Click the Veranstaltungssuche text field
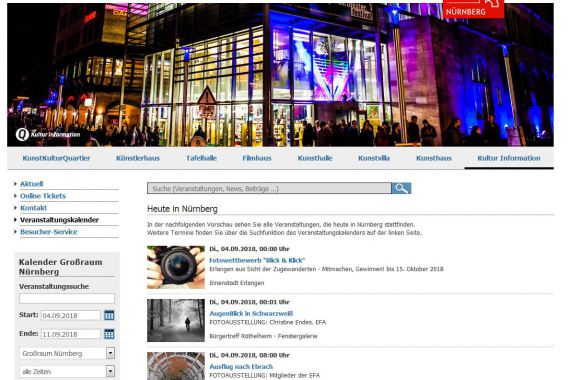Image resolution: width=570 pixels, height=380 pixels. click(67, 299)
